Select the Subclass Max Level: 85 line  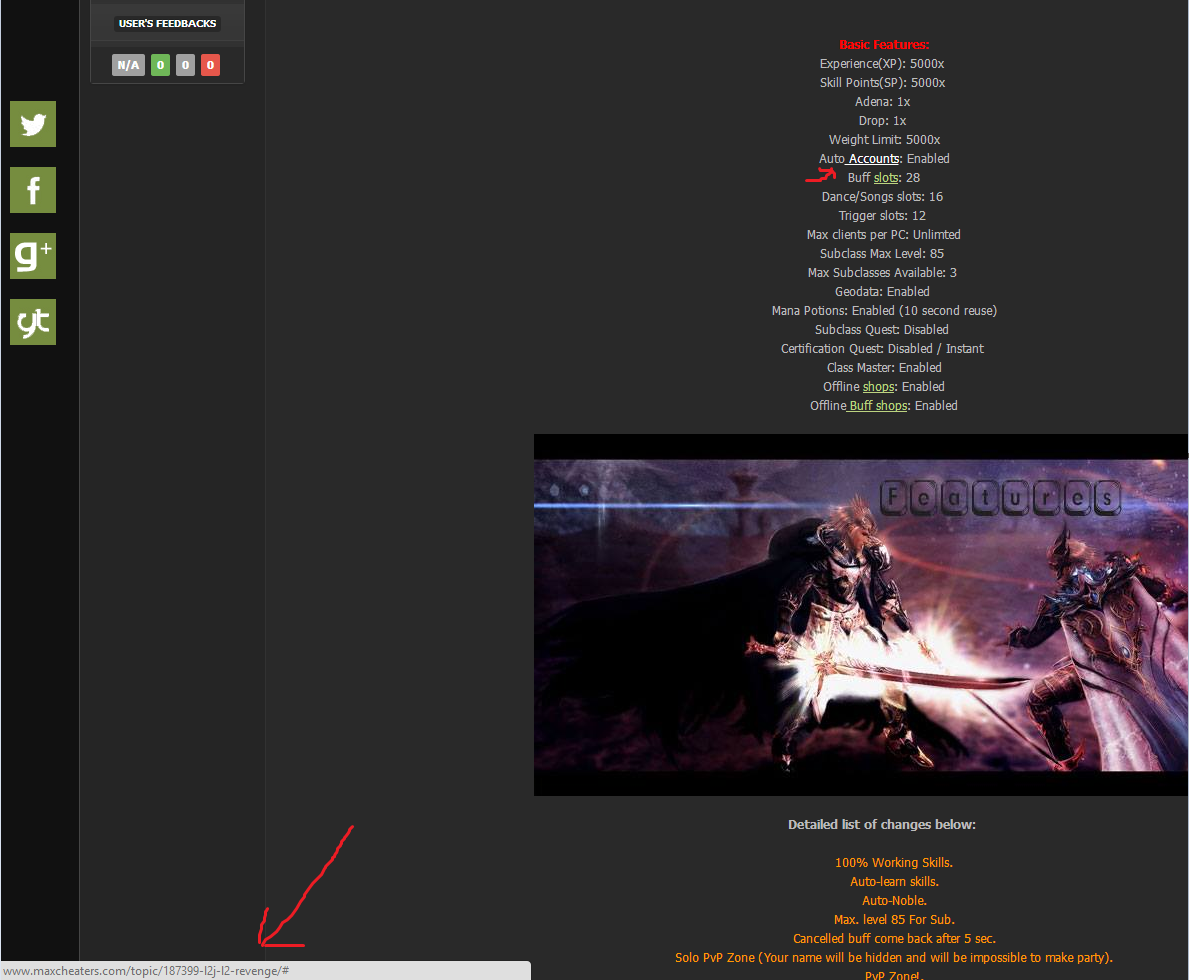coord(882,253)
